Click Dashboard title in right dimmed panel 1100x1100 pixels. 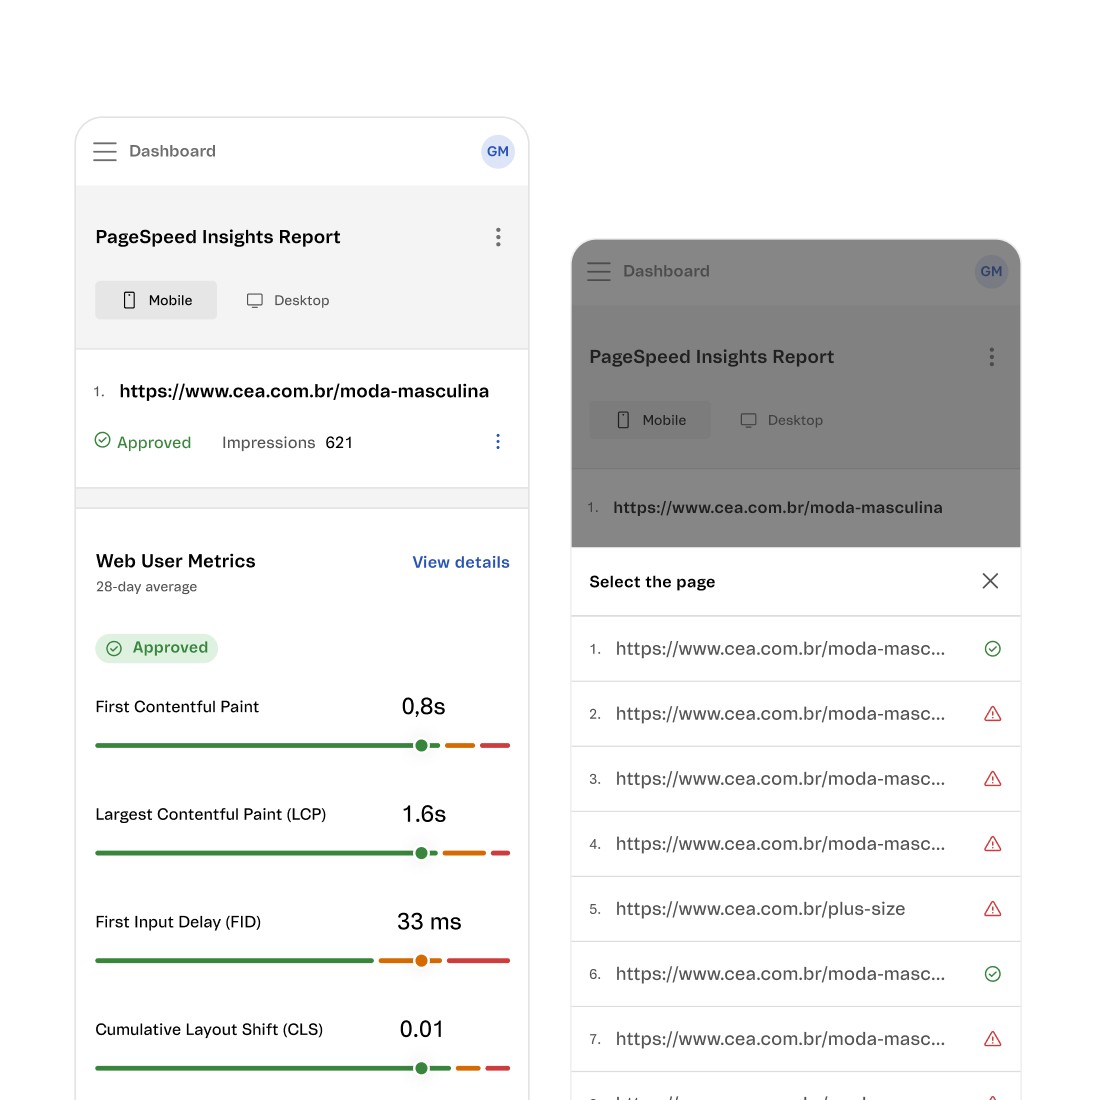666,271
